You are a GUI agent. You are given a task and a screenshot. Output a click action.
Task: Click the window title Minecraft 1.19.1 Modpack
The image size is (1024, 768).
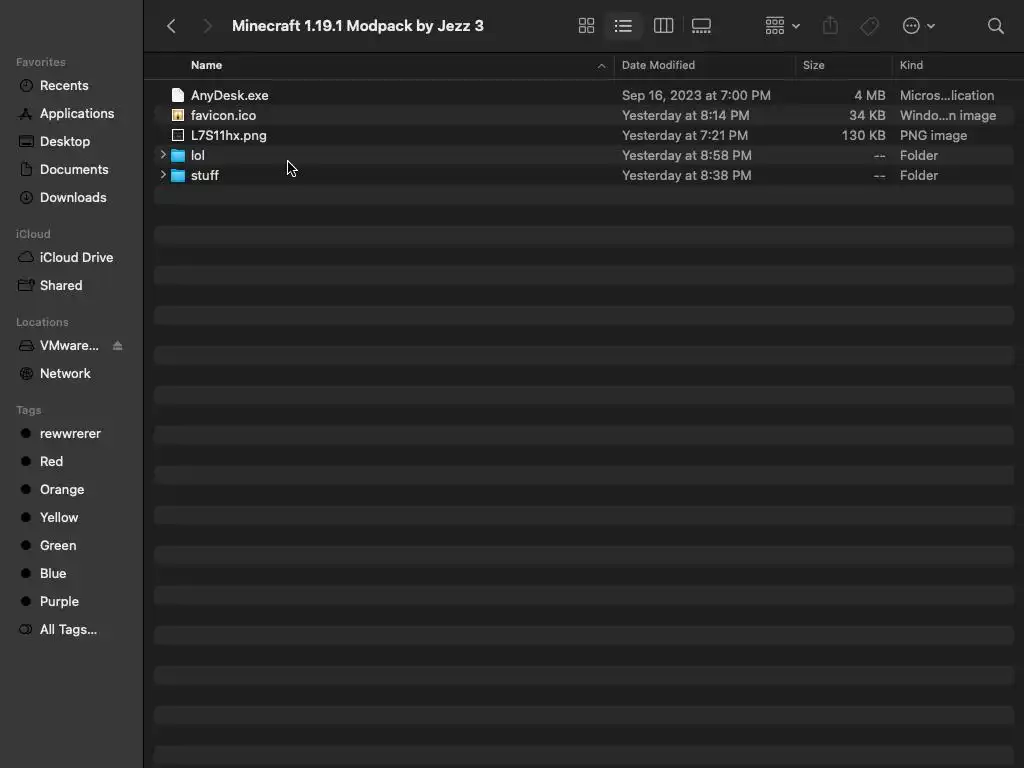[x=358, y=26]
